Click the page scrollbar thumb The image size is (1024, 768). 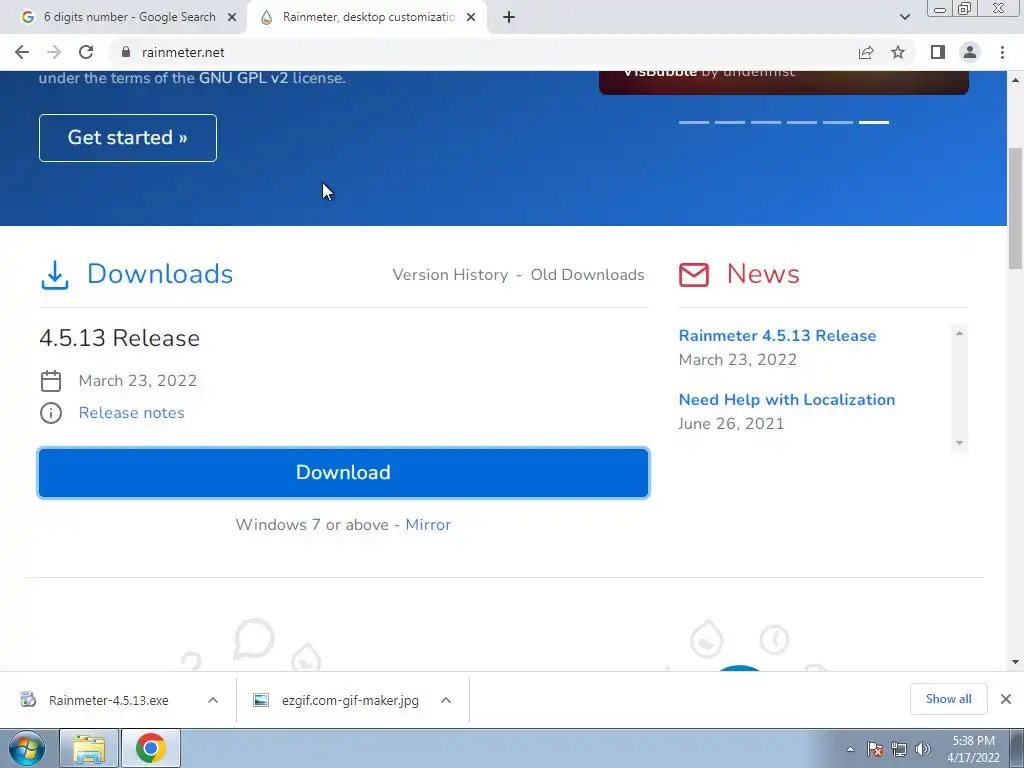click(x=1016, y=208)
